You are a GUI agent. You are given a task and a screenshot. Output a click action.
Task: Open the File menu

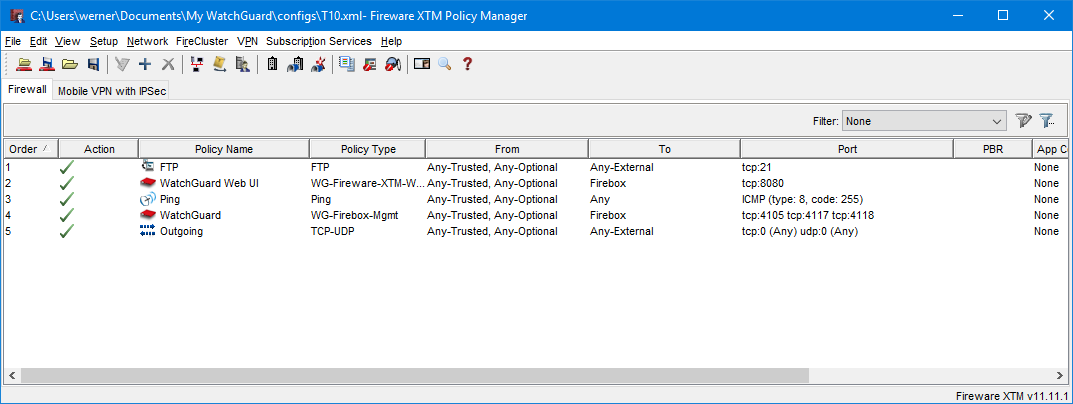(x=13, y=41)
